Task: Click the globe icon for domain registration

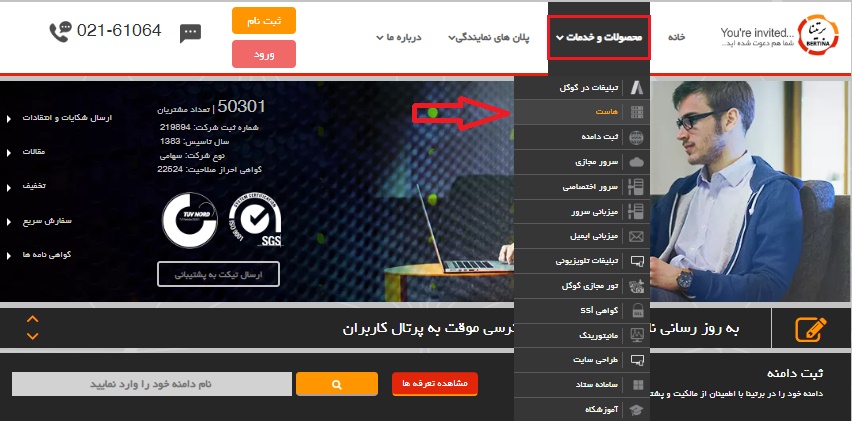Action: (x=636, y=137)
